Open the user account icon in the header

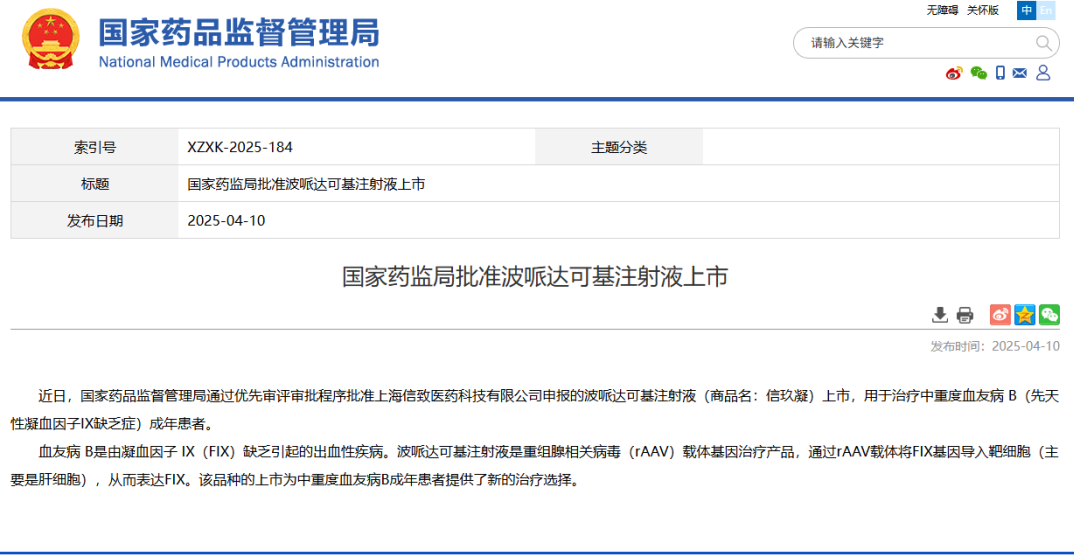click(x=1043, y=73)
